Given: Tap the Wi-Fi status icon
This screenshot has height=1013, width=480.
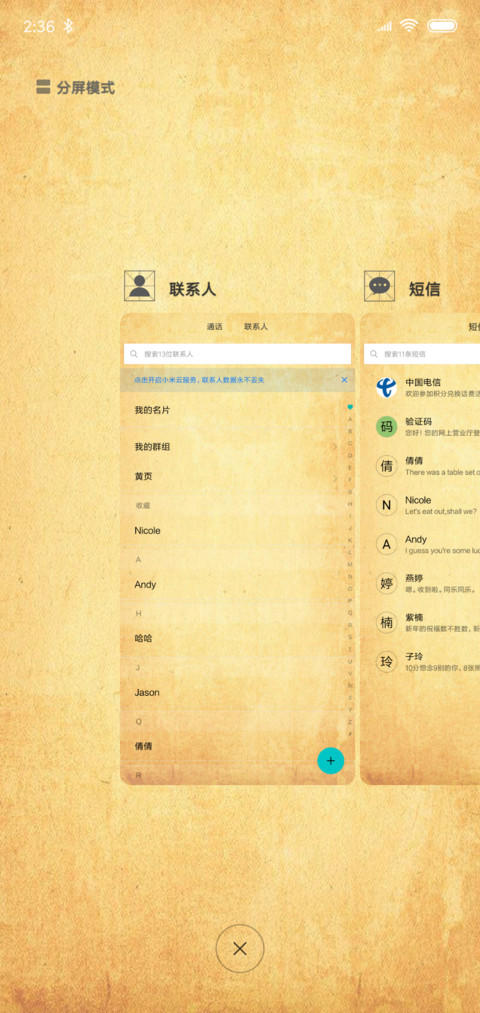Looking at the screenshot, I should pos(408,25).
